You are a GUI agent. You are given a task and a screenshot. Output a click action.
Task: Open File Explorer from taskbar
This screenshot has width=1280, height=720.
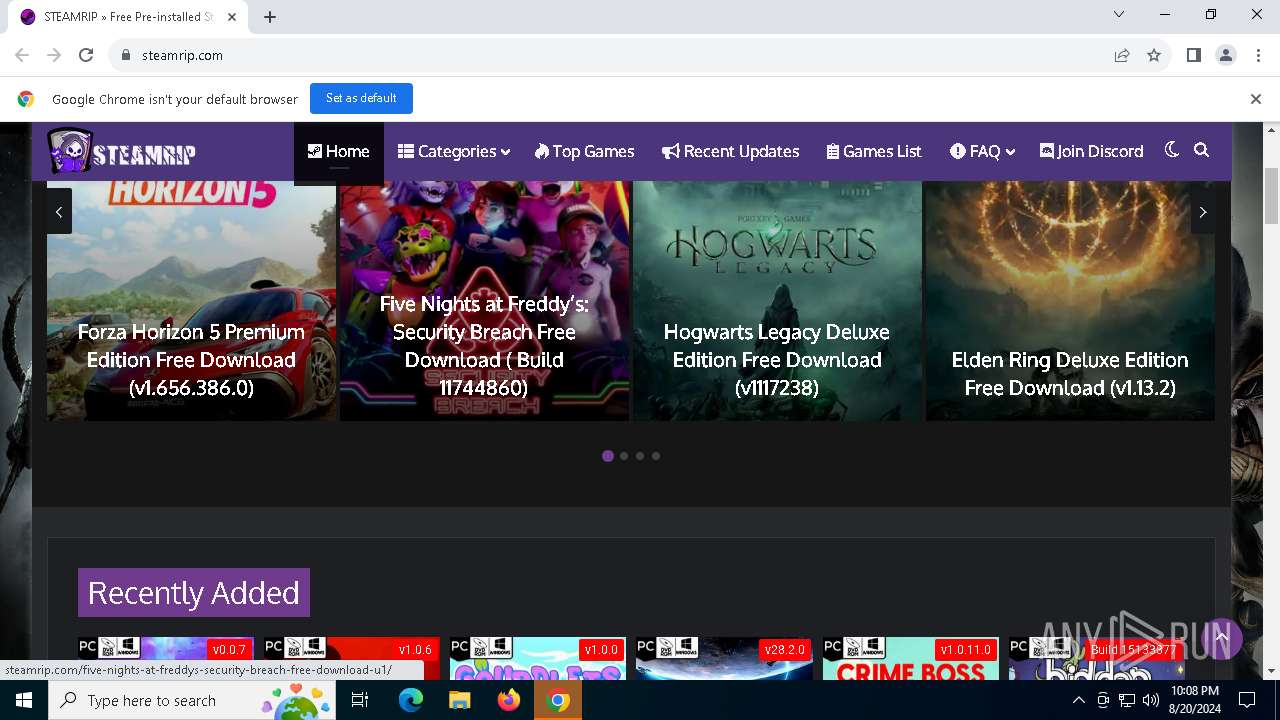coord(460,700)
